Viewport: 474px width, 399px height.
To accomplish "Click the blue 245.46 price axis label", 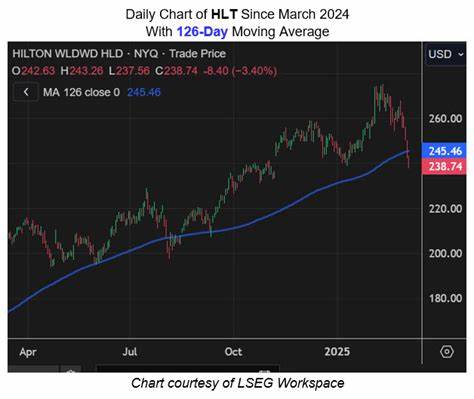I will pyautogui.click(x=445, y=151).
